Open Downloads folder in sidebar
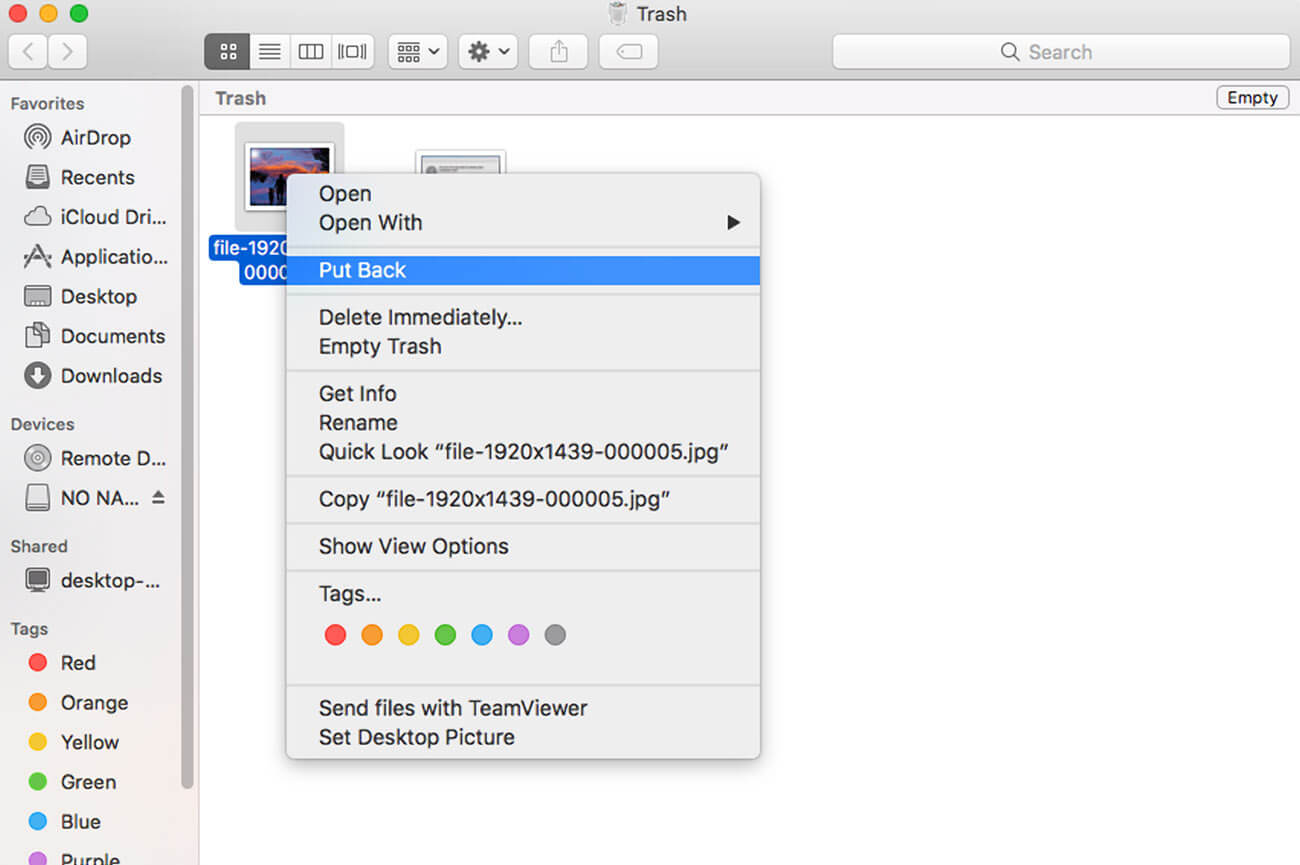This screenshot has width=1300, height=865. point(110,376)
